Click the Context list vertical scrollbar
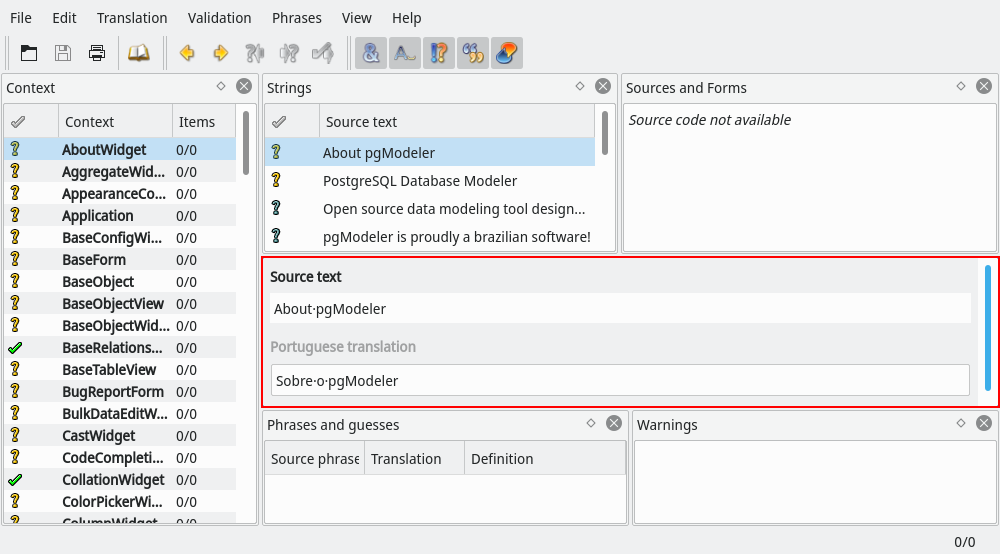 pyautogui.click(x=246, y=143)
